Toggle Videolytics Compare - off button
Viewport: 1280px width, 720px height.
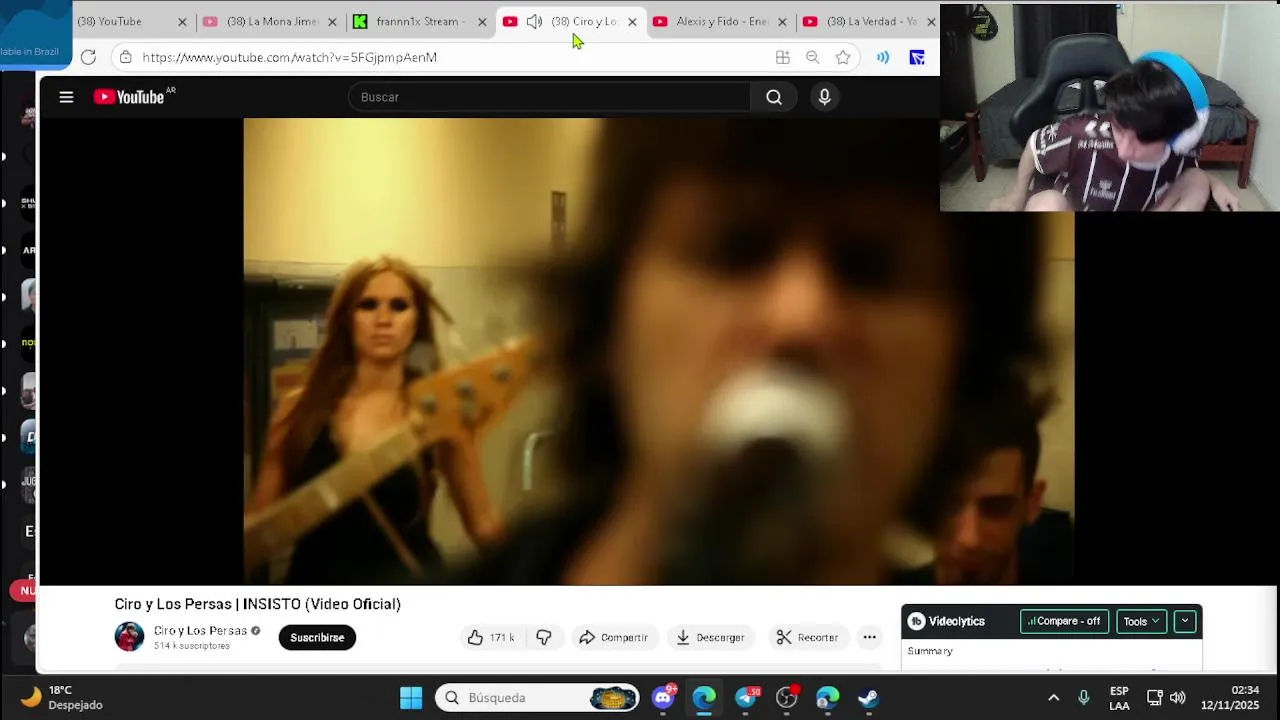point(1065,621)
